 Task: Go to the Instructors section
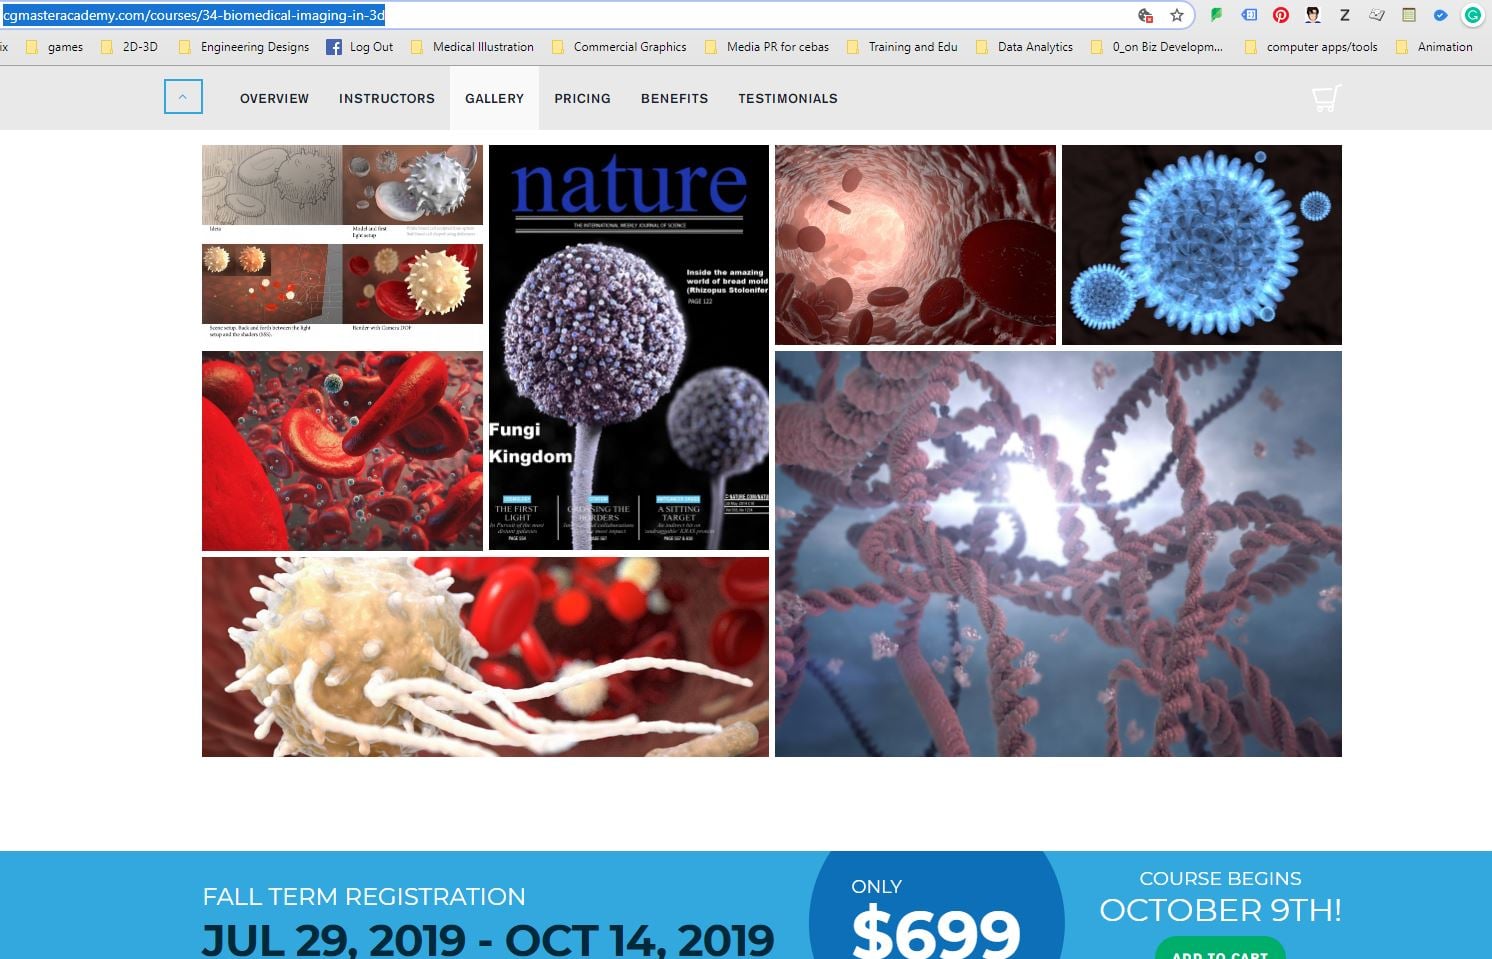tap(387, 98)
